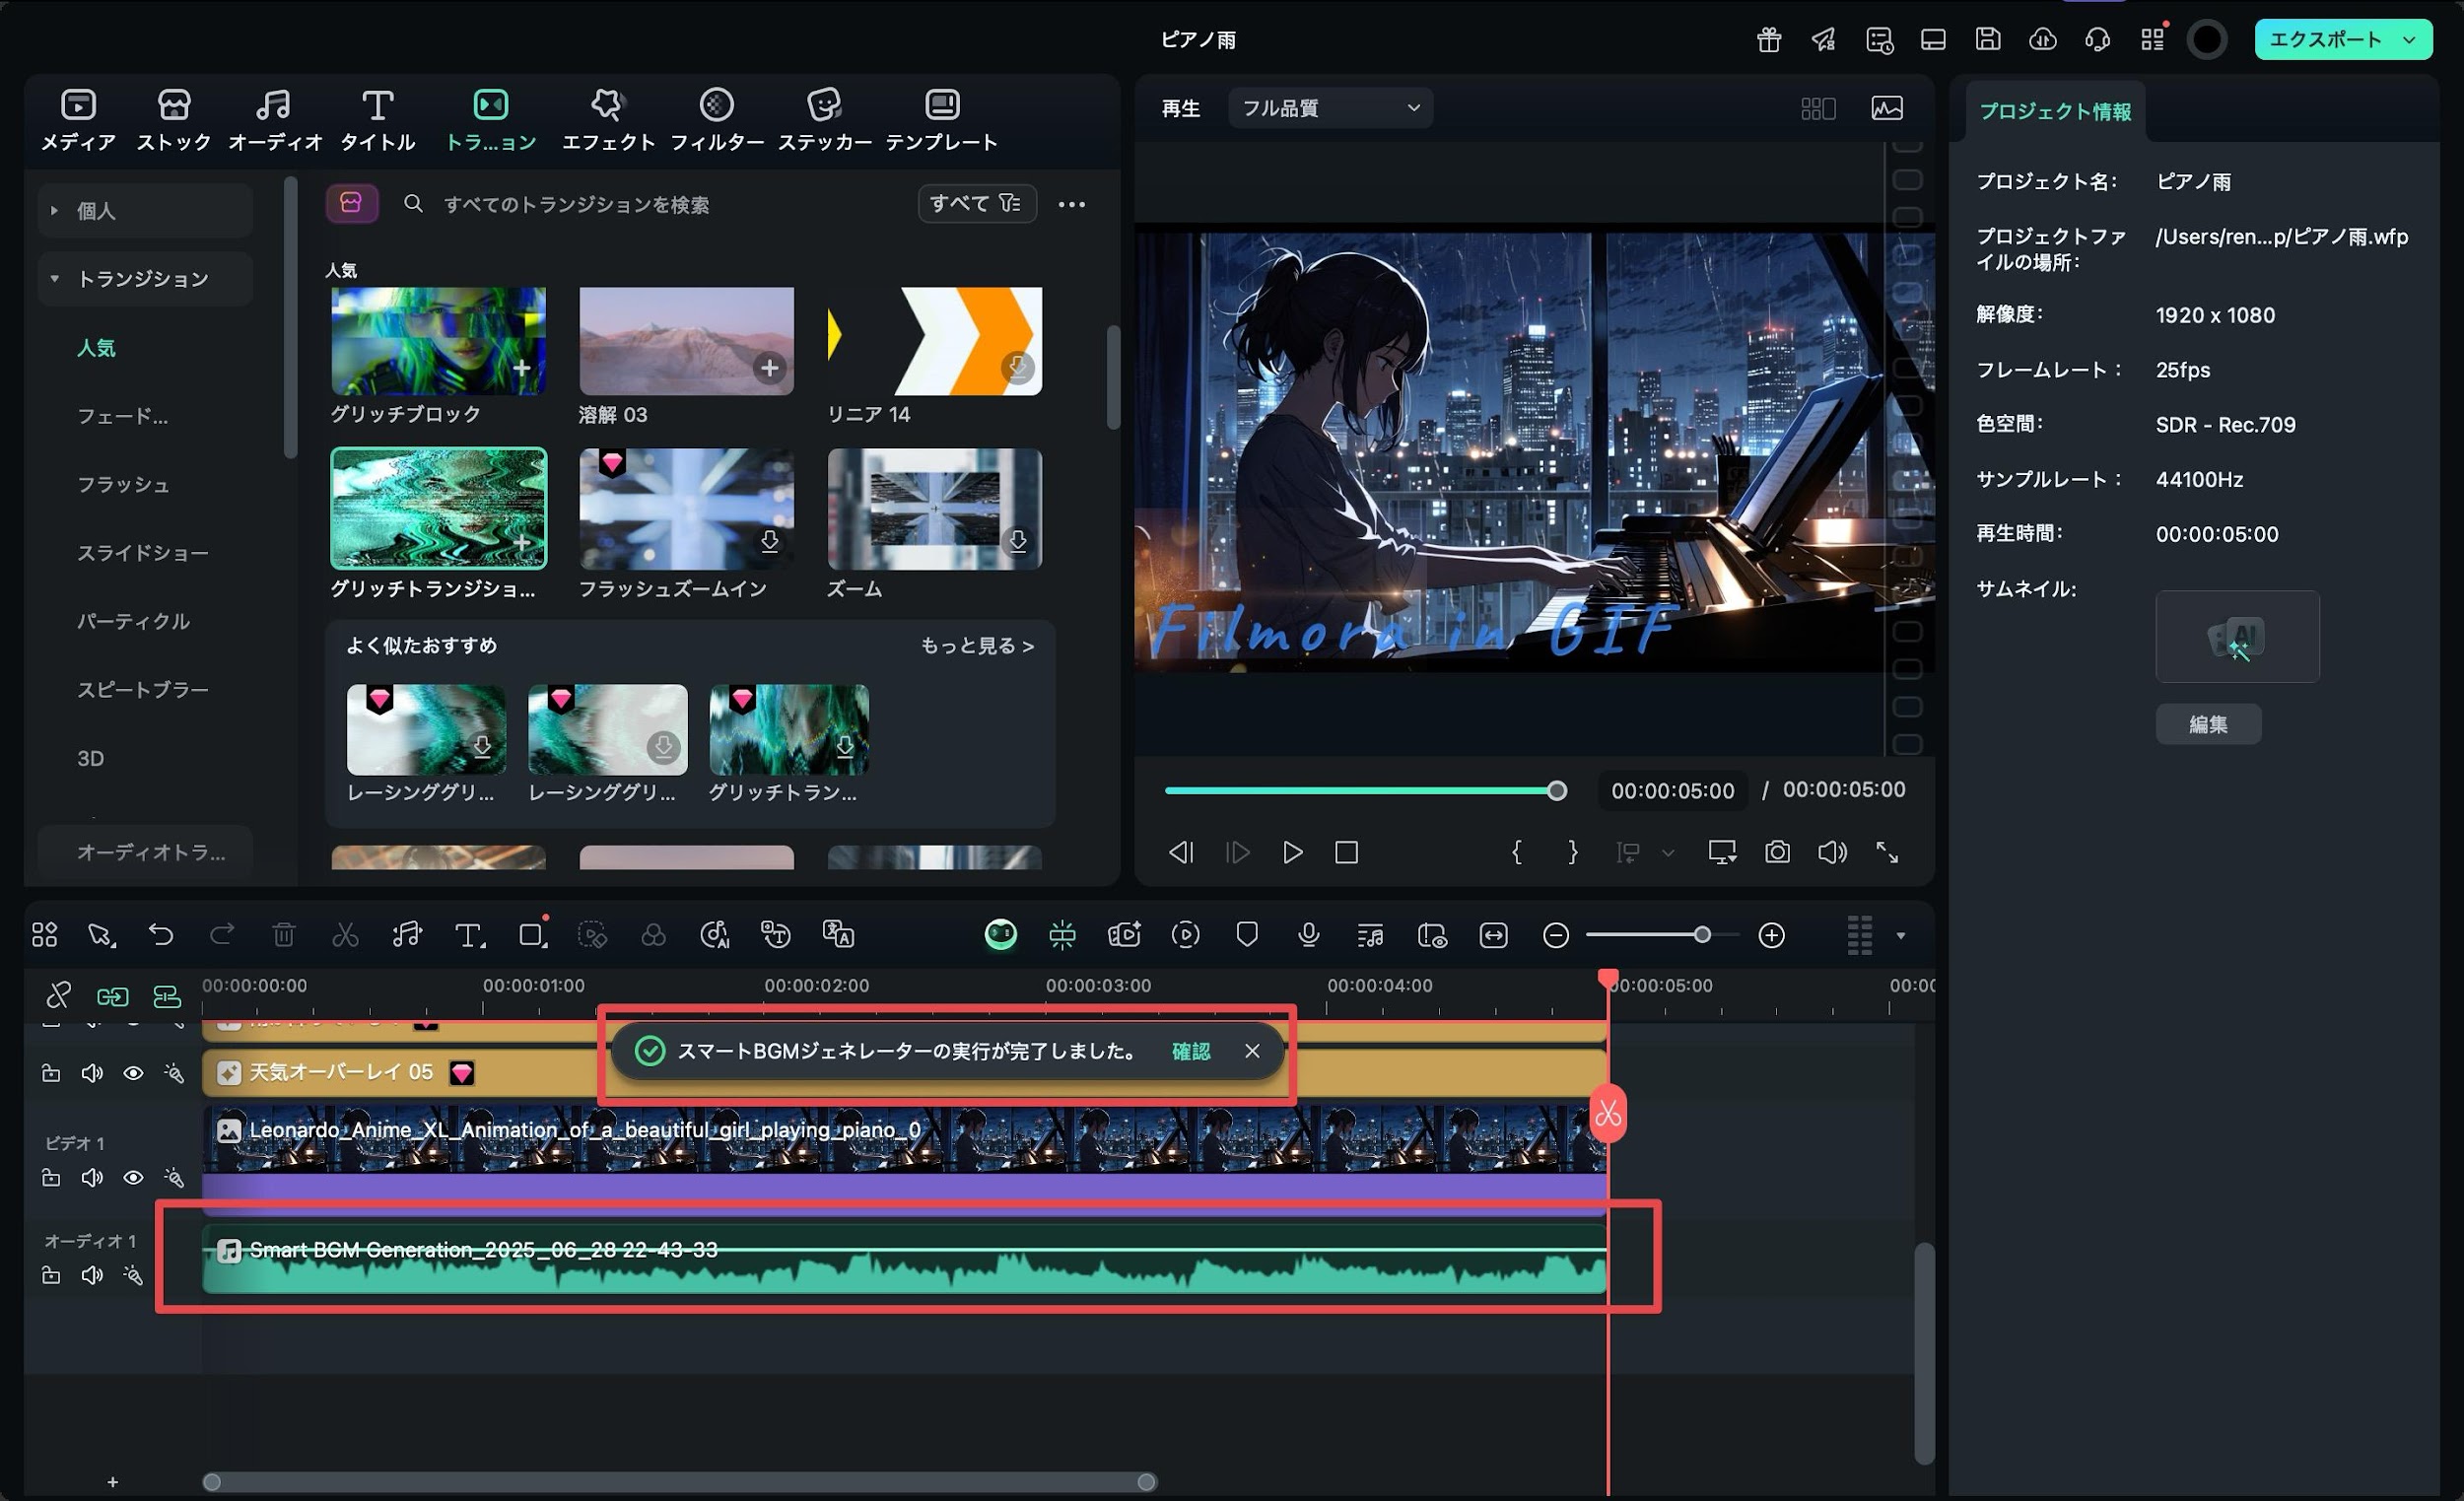Open the export dropdown arrow
2464x1501 pixels.
coord(2410,40)
